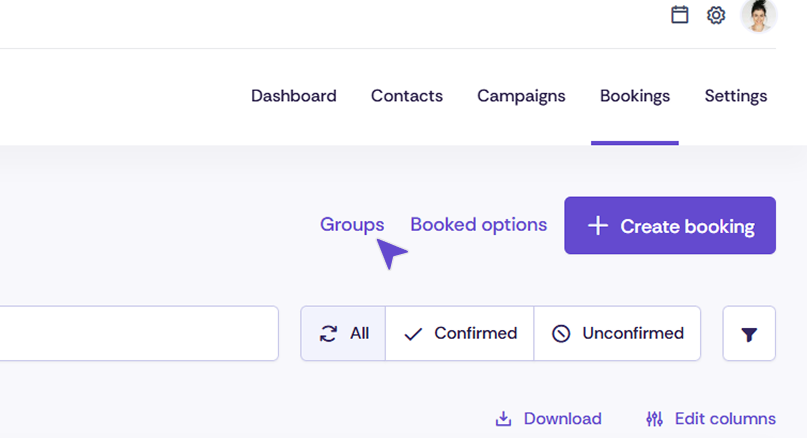Download the bookings list
Screen dimensions: 807x438
[x=549, y=419]
